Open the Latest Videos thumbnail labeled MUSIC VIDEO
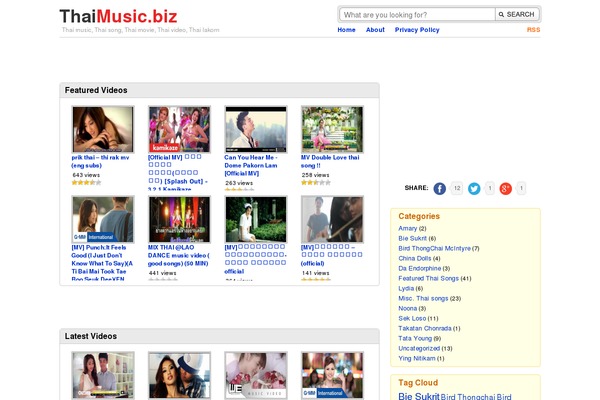Screen dimensions: 600x400 click(256, 376)
